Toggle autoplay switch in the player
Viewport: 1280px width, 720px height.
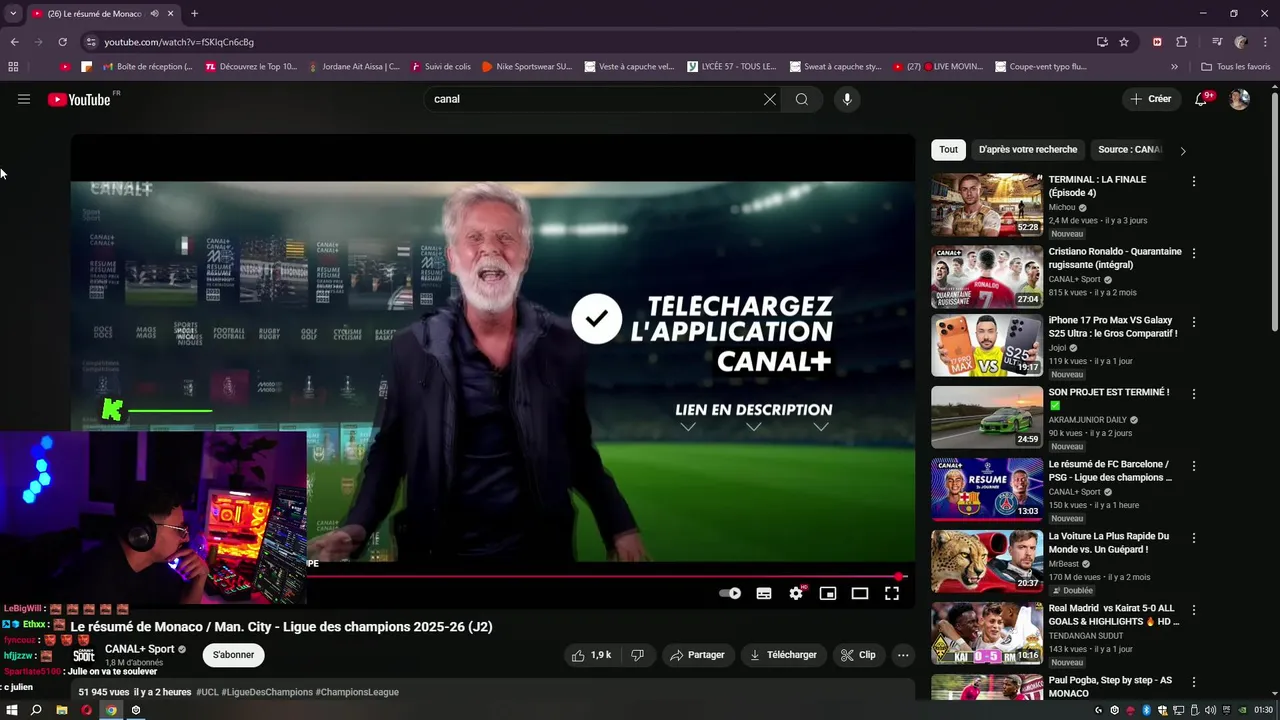[730, 593]
